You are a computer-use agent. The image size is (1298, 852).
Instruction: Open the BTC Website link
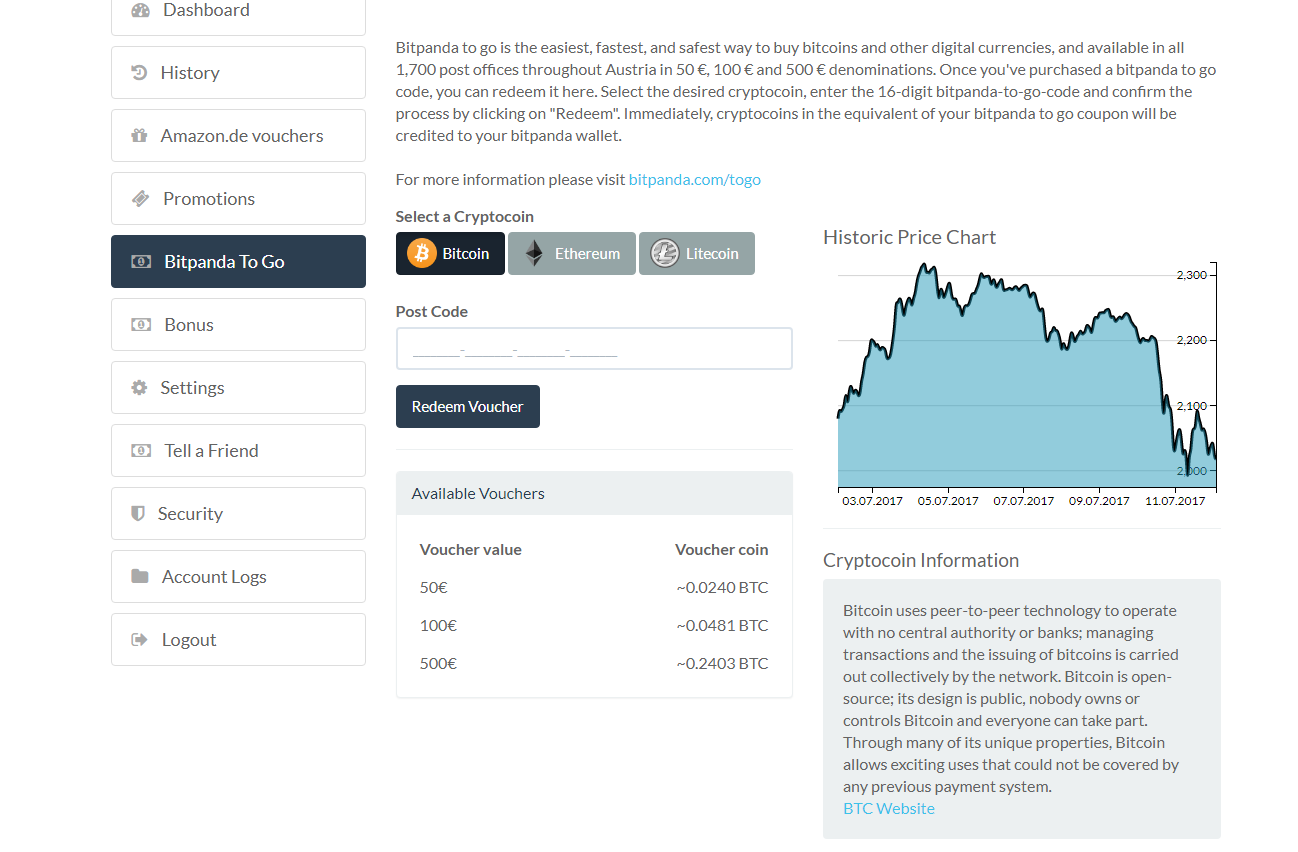coord(889,809)
